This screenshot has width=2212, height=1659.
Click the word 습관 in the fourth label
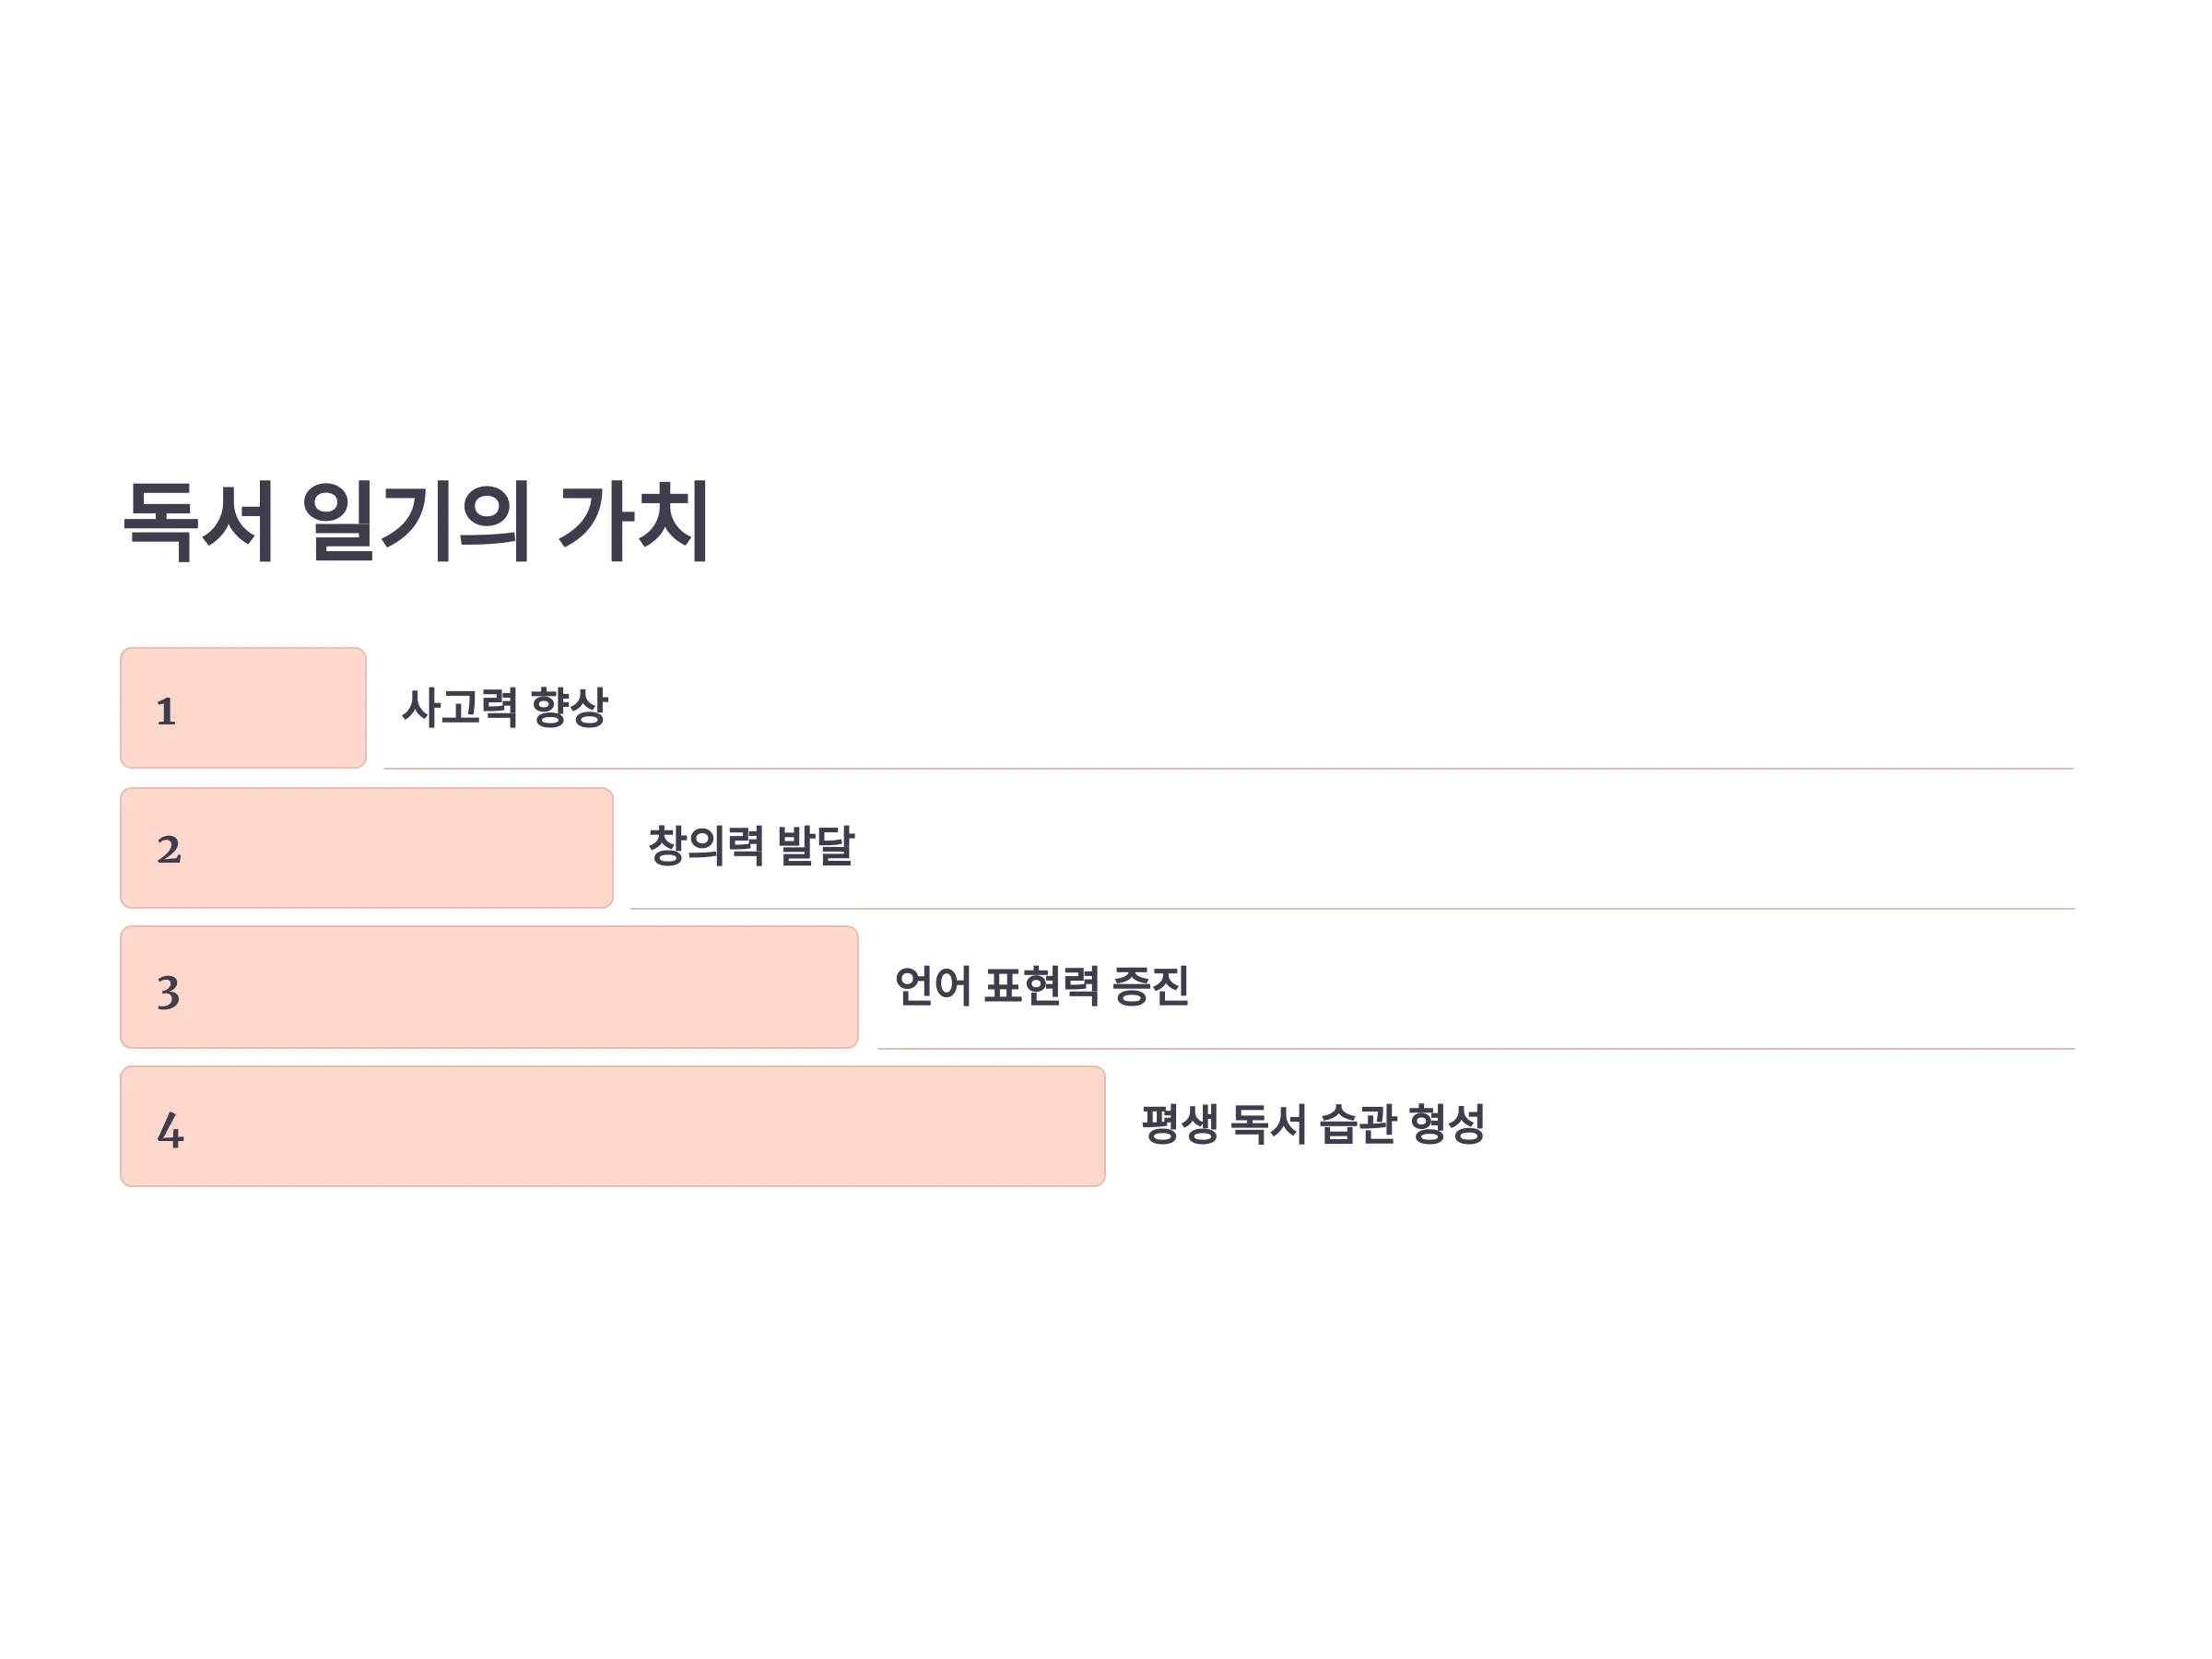[x=1357, y=1124]
